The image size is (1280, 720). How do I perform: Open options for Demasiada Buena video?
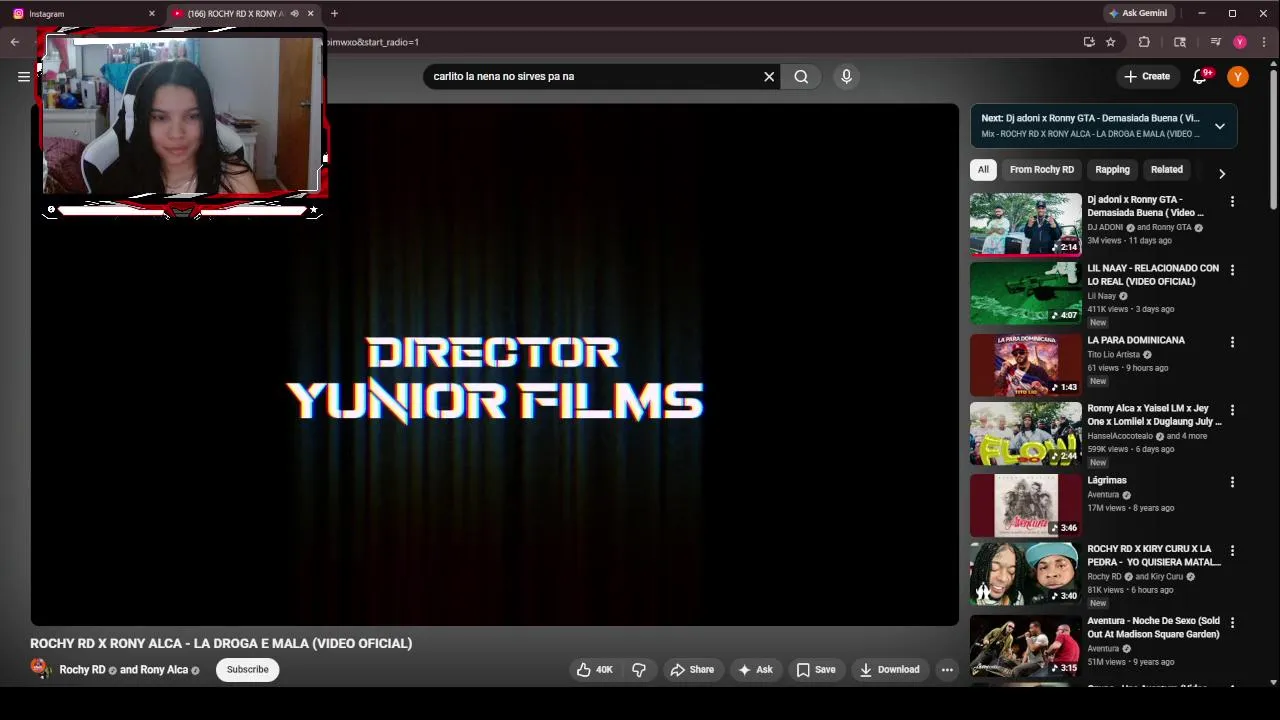click(1232, 202)
